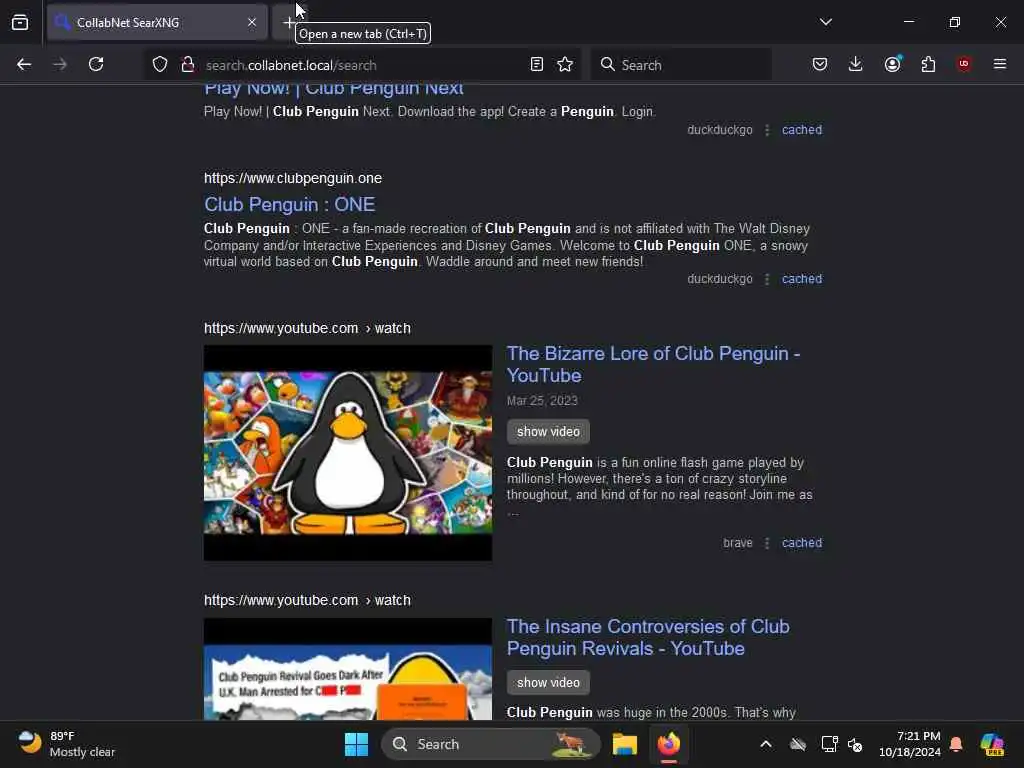
Task: Click taskbar Search box
Action: coord(490,744)
